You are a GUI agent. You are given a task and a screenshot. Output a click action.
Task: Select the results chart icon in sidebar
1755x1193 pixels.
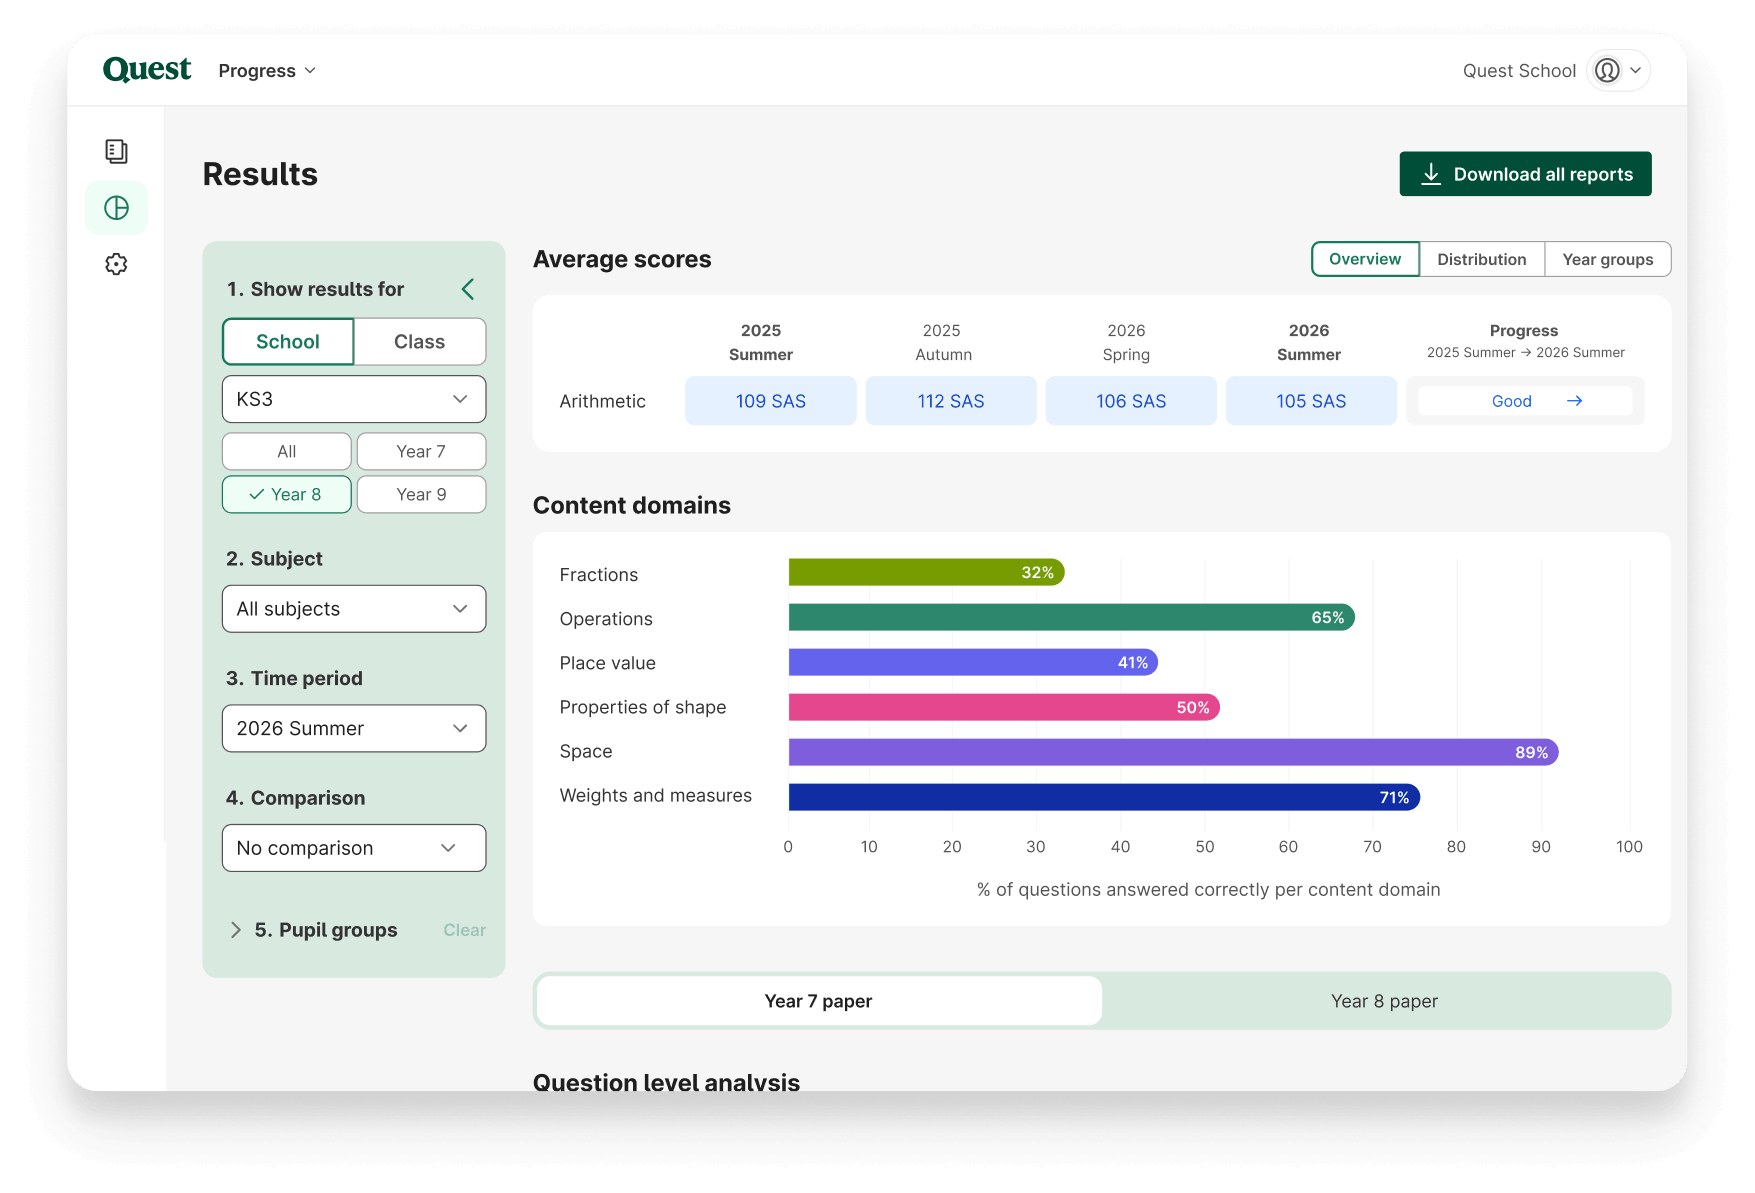(116, 208)
